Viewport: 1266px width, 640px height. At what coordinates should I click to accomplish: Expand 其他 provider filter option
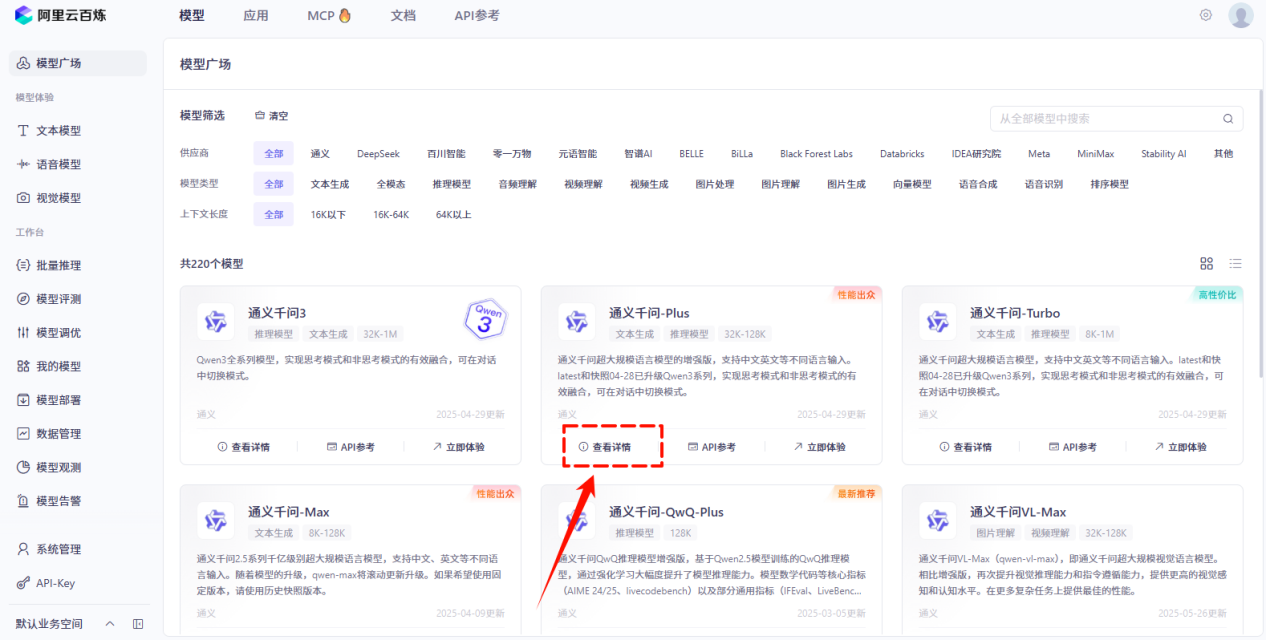pyautogui.click(x=1223, y=154)
